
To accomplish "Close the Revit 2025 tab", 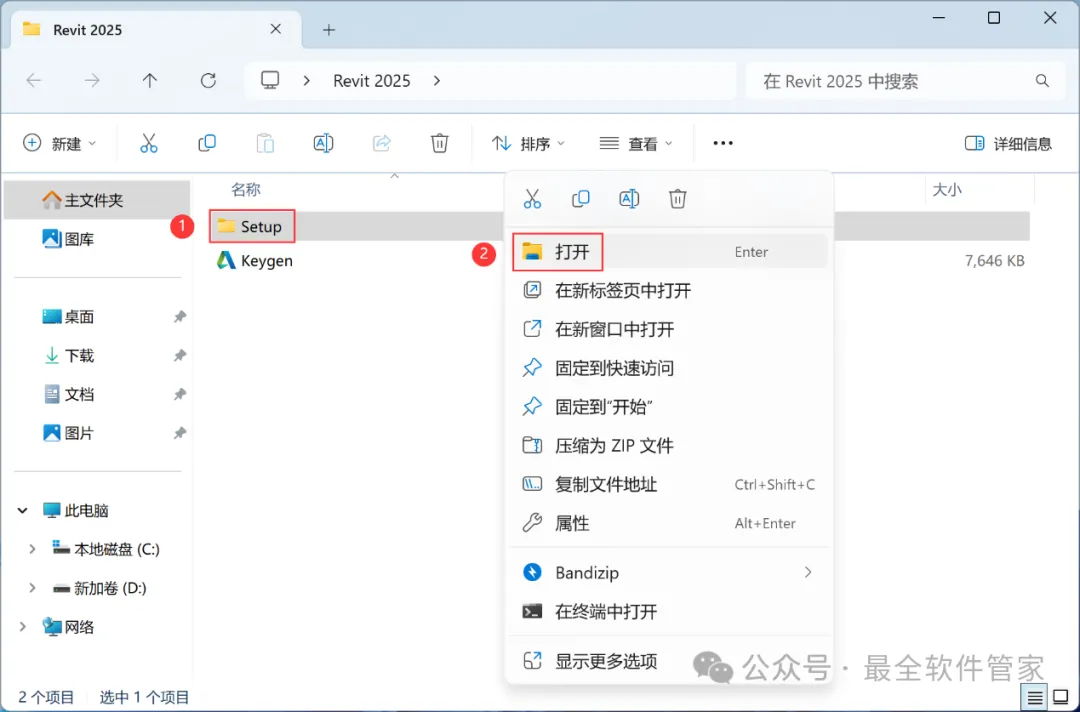I will [276, 29].
